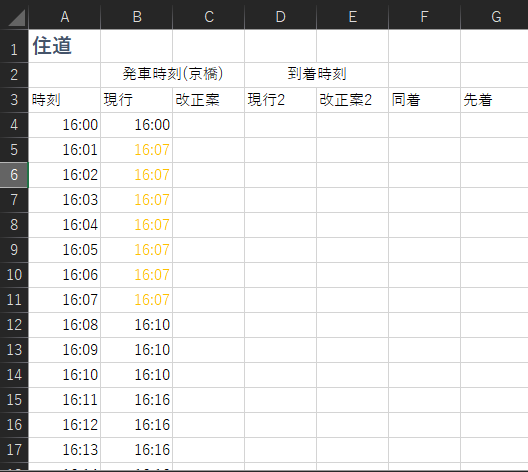Click orange 16:07 in row 5
The image size is (528, 472).
[x=137, y=150]
